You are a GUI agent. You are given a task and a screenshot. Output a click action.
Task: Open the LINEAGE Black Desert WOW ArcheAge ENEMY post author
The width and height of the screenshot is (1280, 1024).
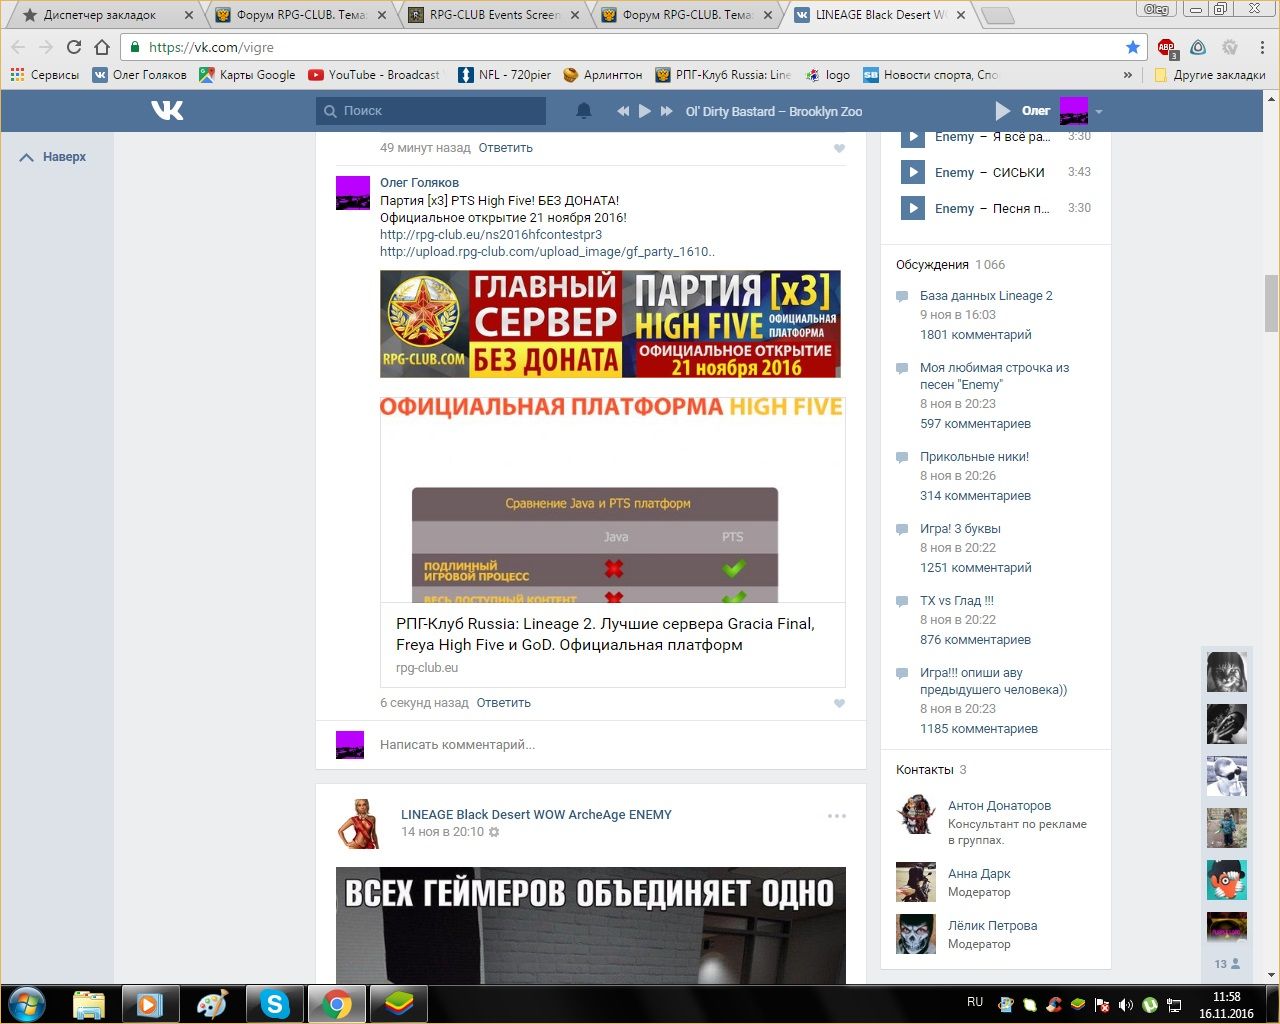(x=536, y=815)
